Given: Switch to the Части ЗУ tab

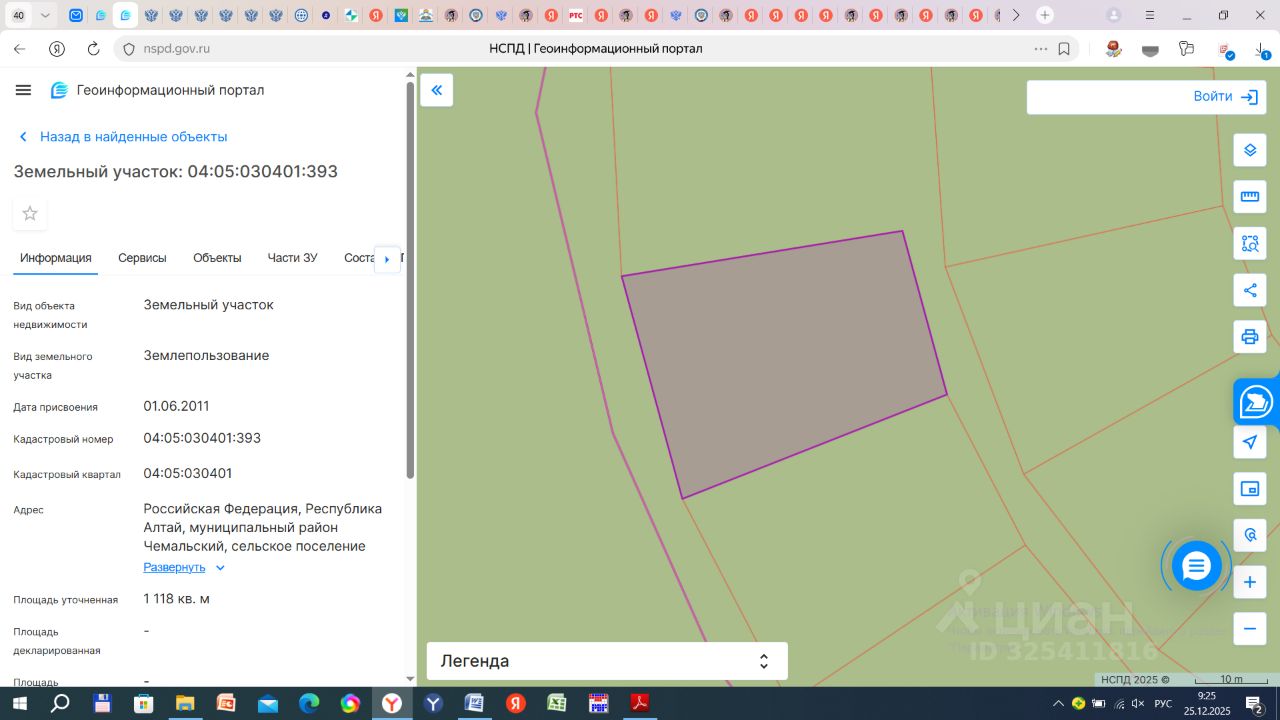Looking at the screenshot, I should [292, 258].
